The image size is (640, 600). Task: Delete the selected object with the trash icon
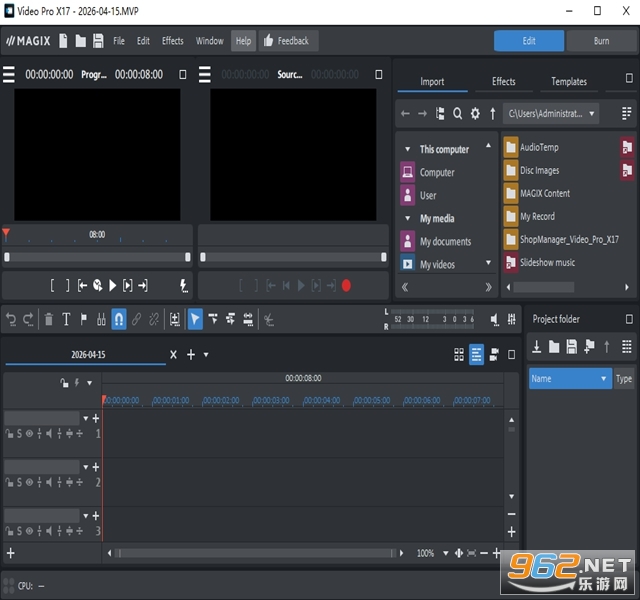click(x=49, y=320)
